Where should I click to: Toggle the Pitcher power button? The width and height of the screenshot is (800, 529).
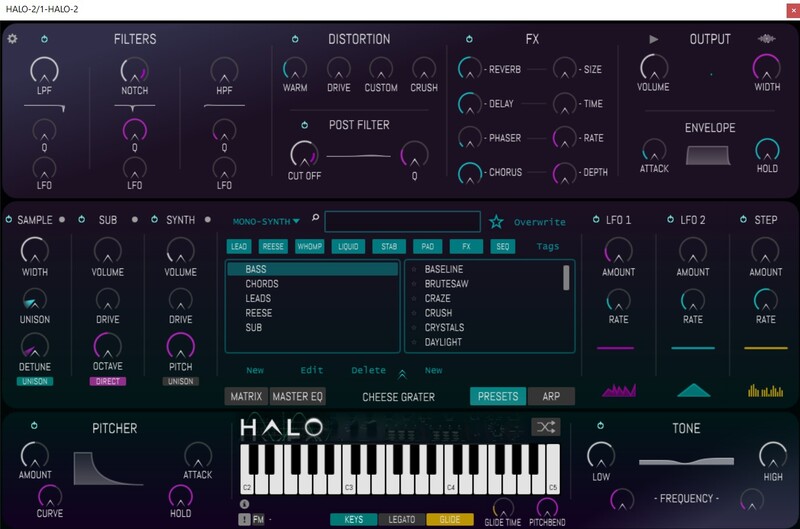click(34, 425)
